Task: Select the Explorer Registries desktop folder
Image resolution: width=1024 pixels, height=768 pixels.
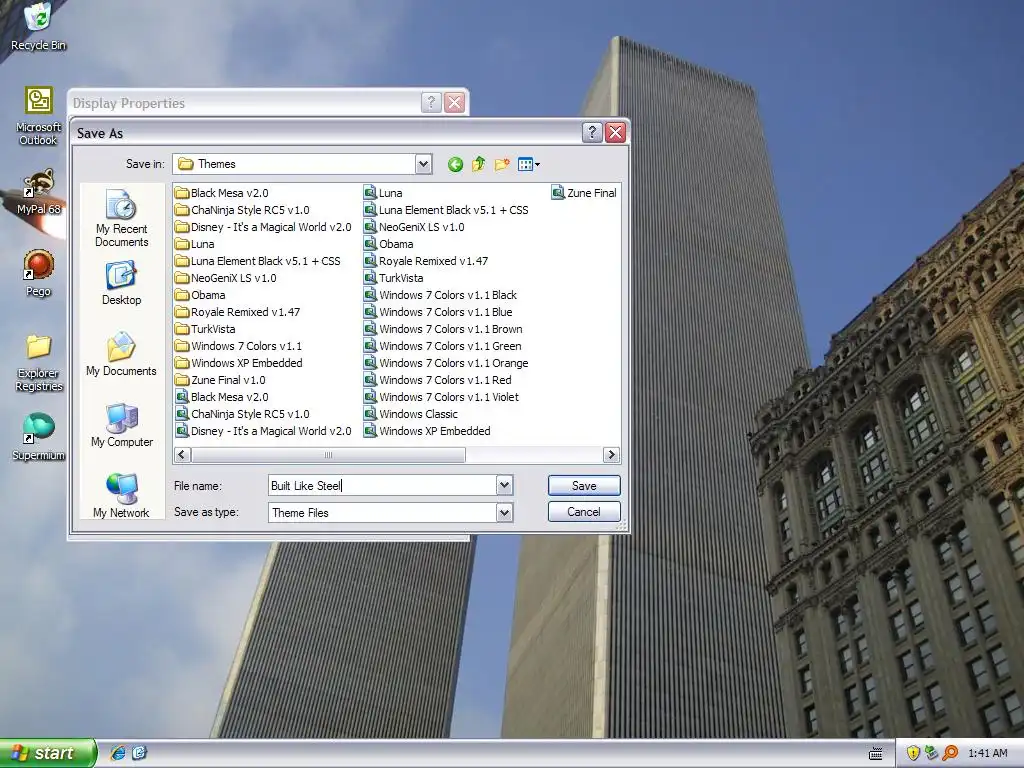Action: pyautogui.click(x=39, y=362)
